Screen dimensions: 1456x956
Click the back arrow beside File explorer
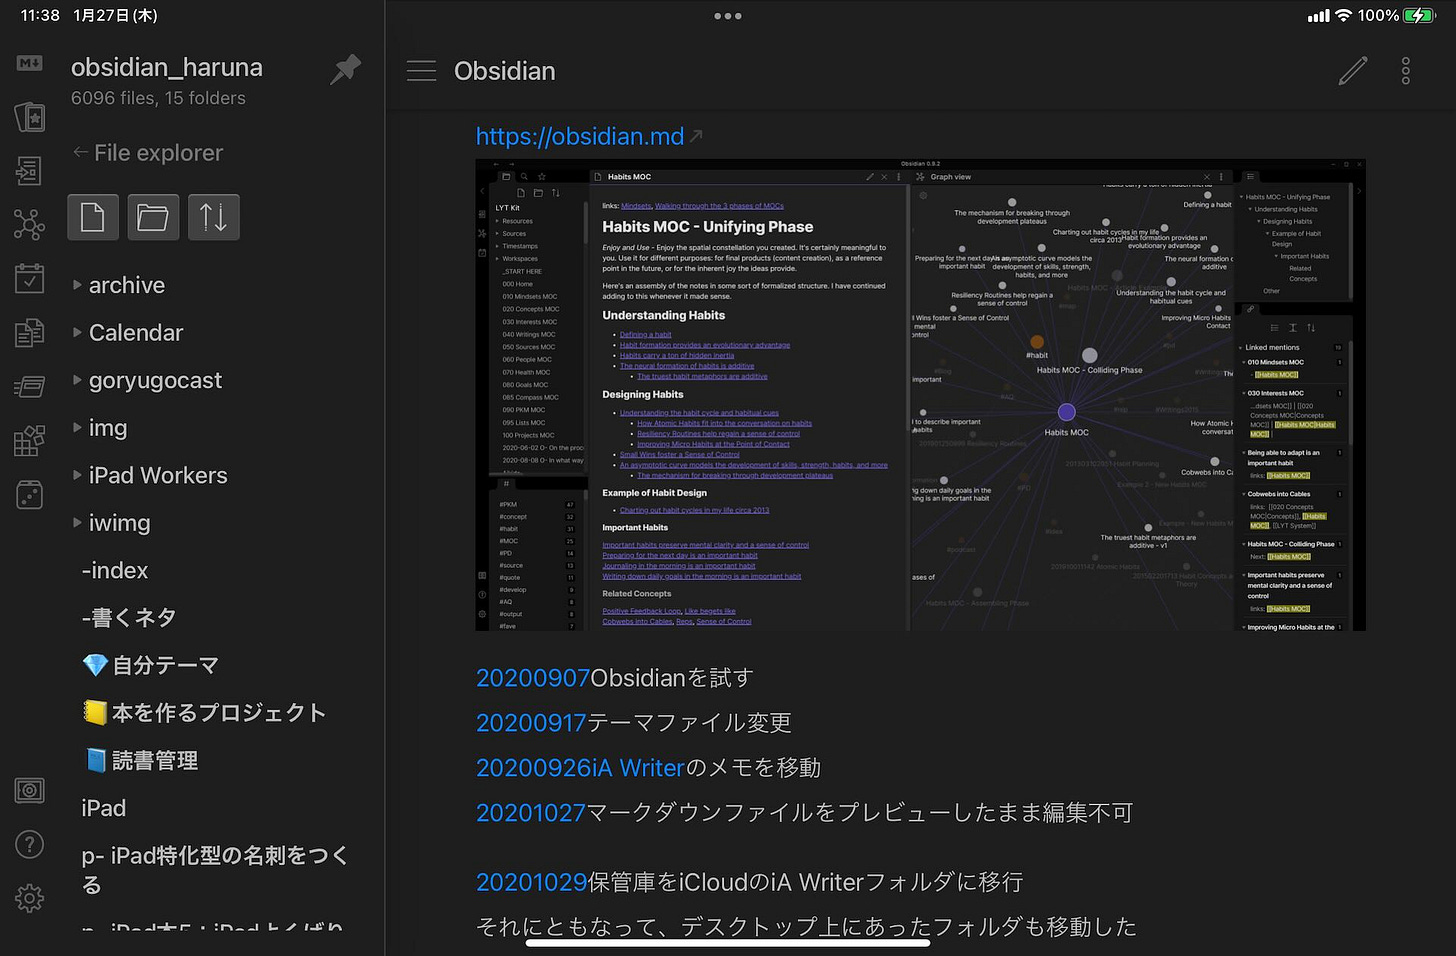pyautogui.click(x=80, y=153)
